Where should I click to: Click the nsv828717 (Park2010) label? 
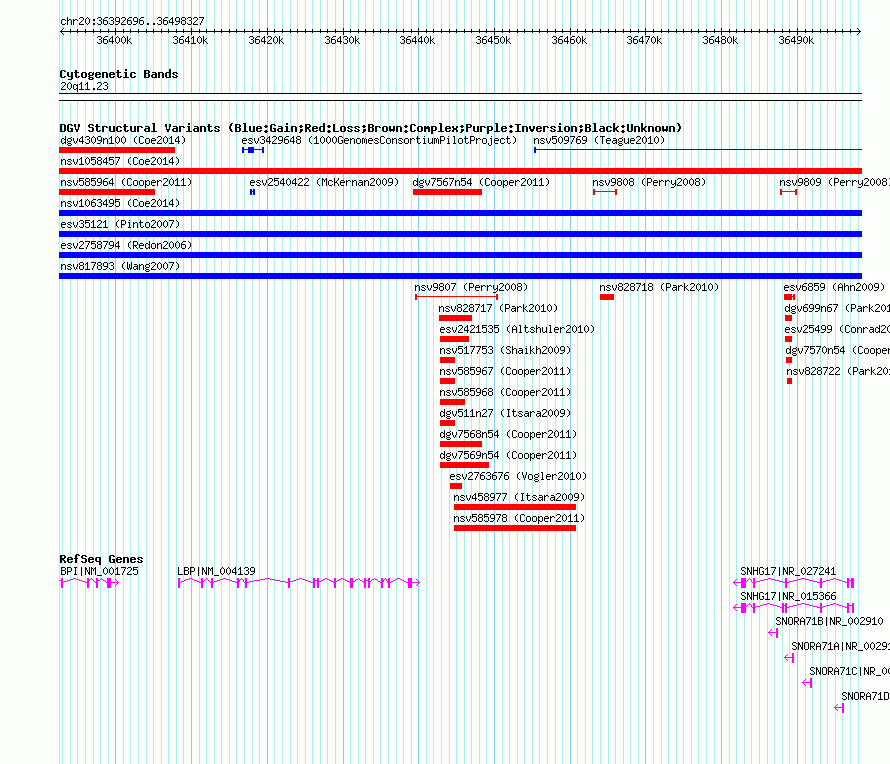(498, 308)
